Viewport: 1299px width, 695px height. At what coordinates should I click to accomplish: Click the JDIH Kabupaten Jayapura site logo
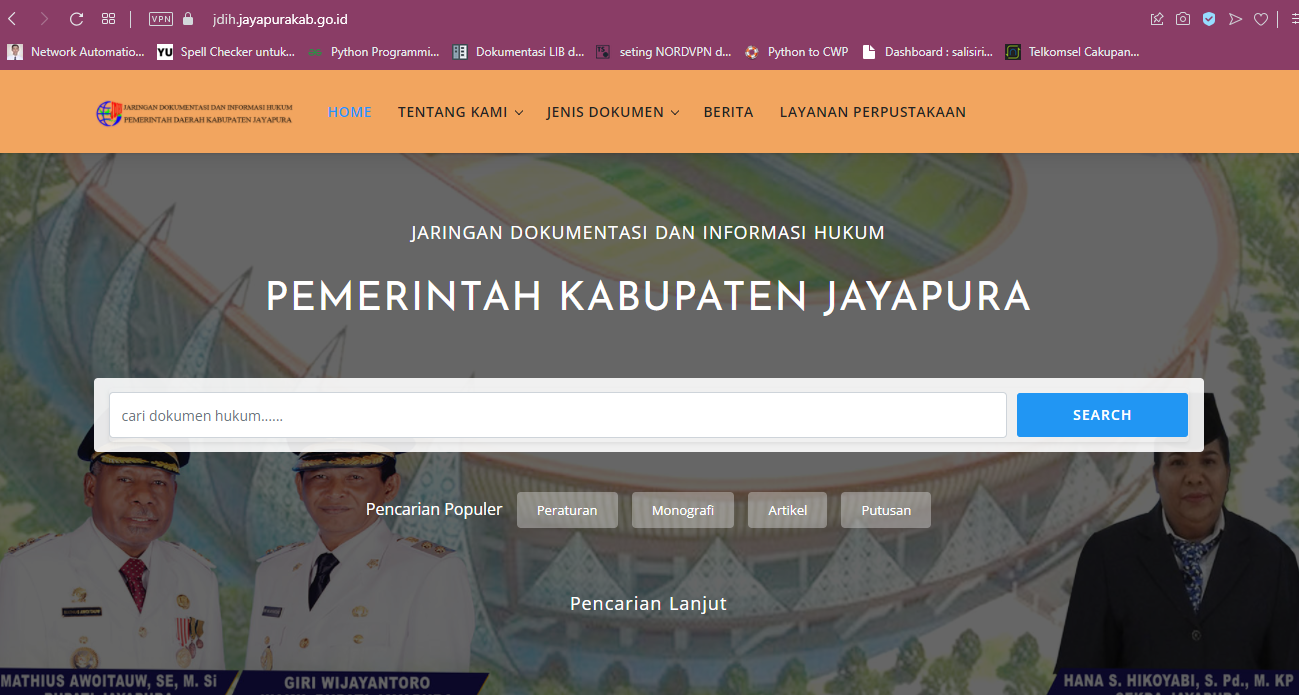click(194, 113)
